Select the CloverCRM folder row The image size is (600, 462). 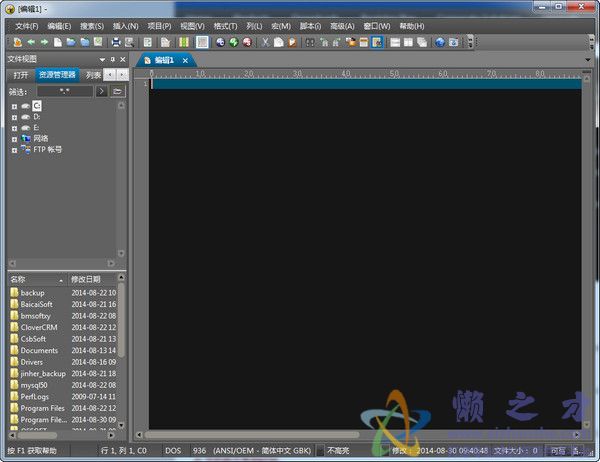(63, 327)
